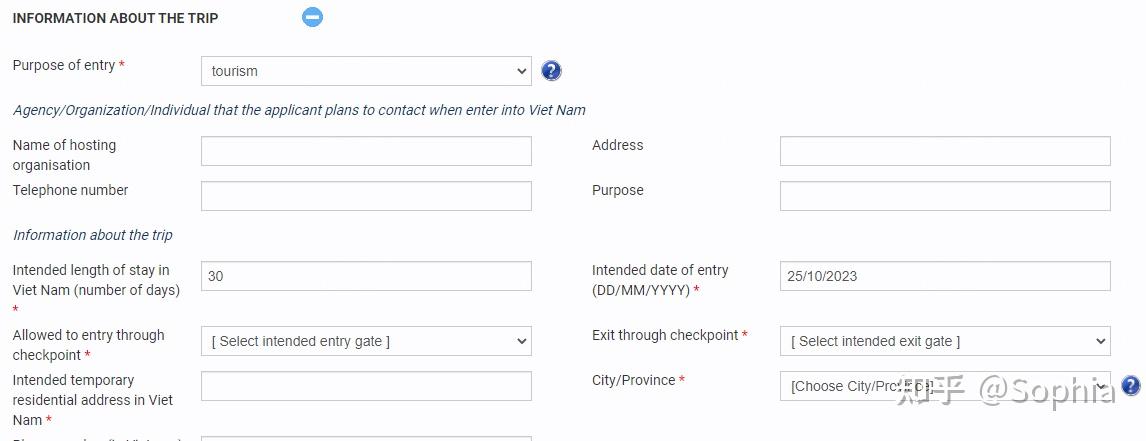Click the partially visible bottom input field

tap(366, 439)
